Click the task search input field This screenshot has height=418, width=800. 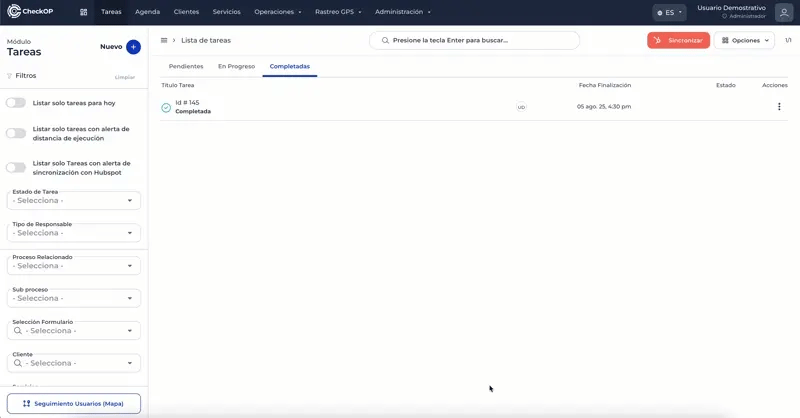(474, 40)
